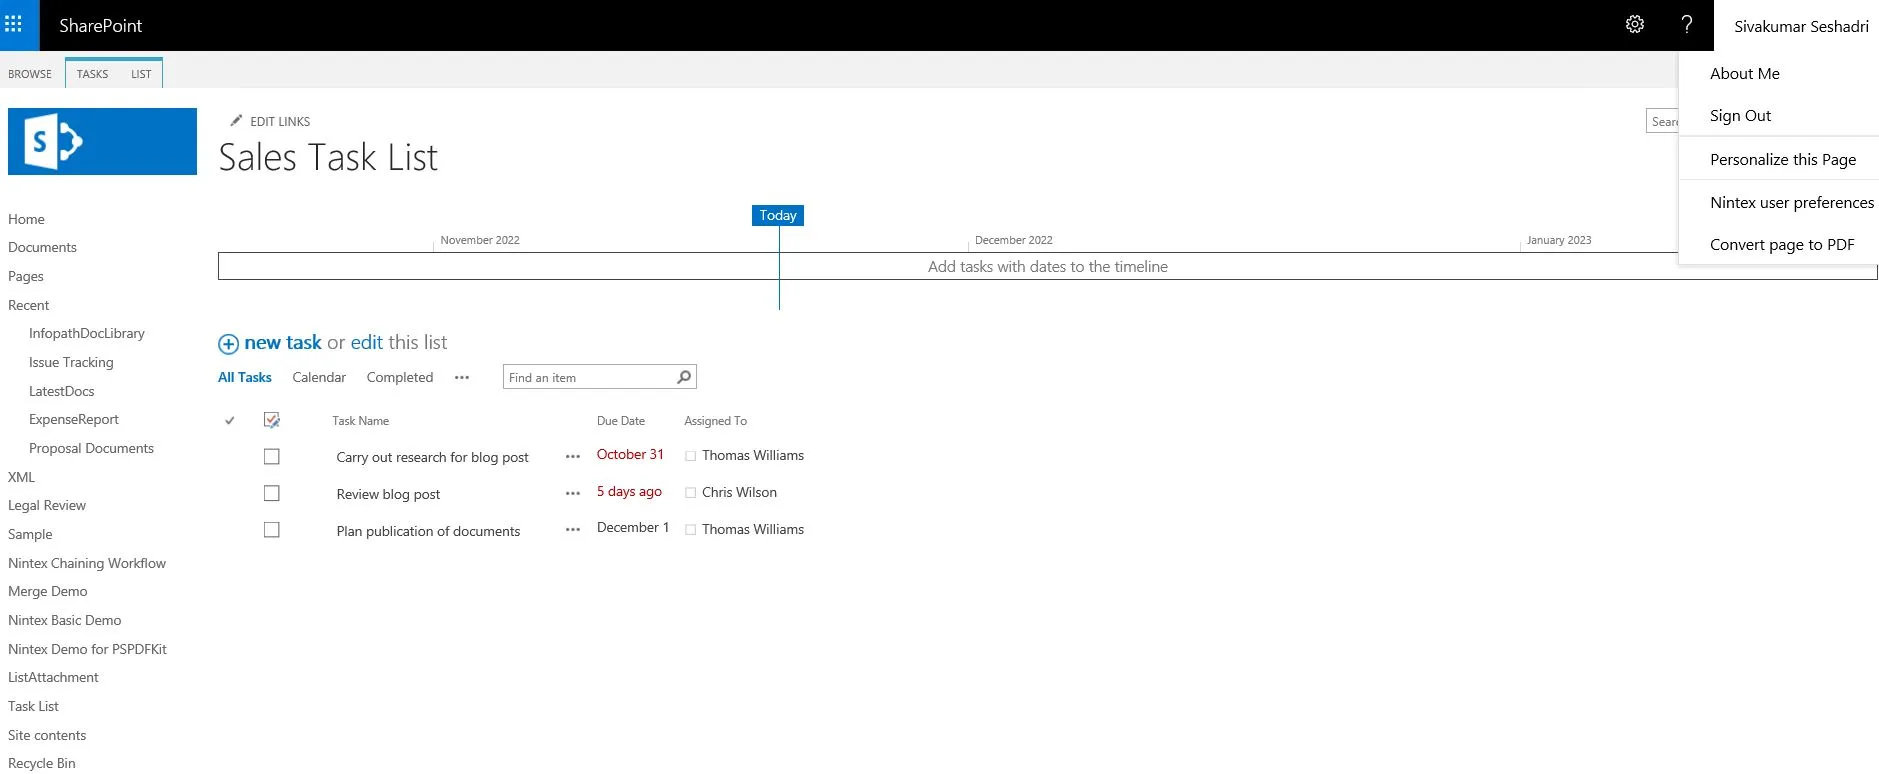Switch to the Browse ribbon tab
Viewport: 1879px width, 774px height.
[30, 74]
